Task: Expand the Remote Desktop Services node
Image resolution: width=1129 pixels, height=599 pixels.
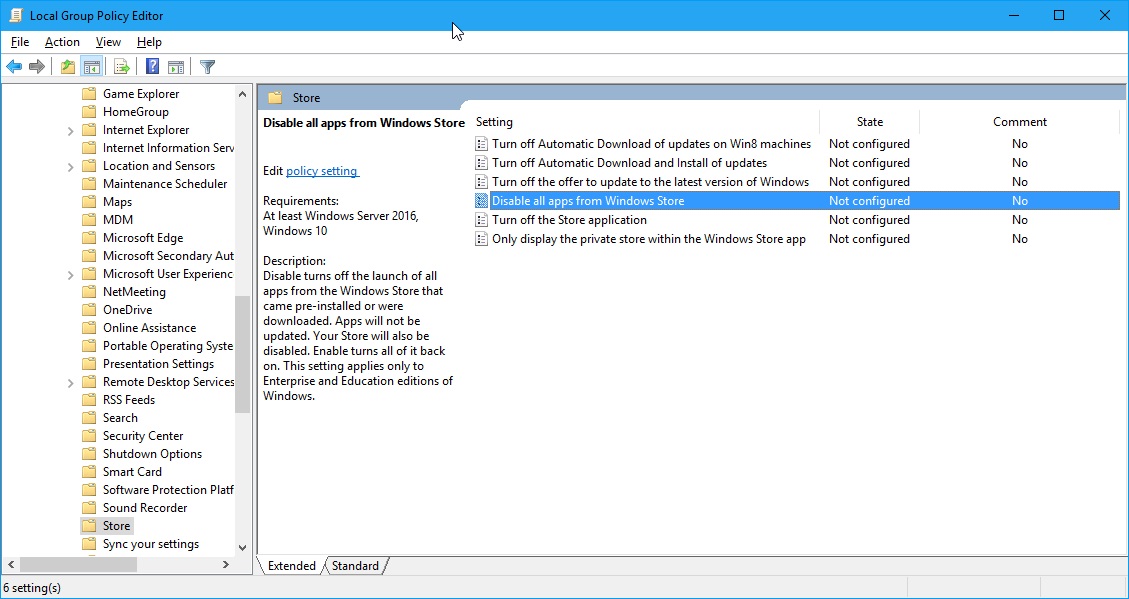Action: tap(71, 382)
